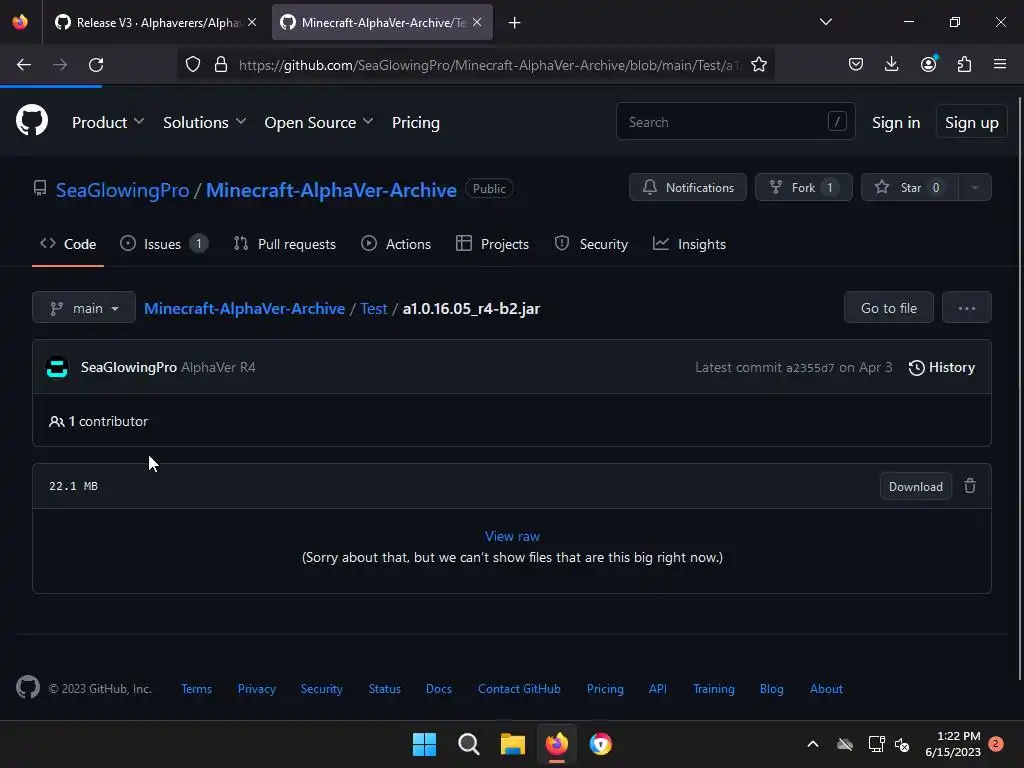Click the muted volume tray icon
Image resolution: width=1024 pixels, height=768 pixels.
(902, 744)
